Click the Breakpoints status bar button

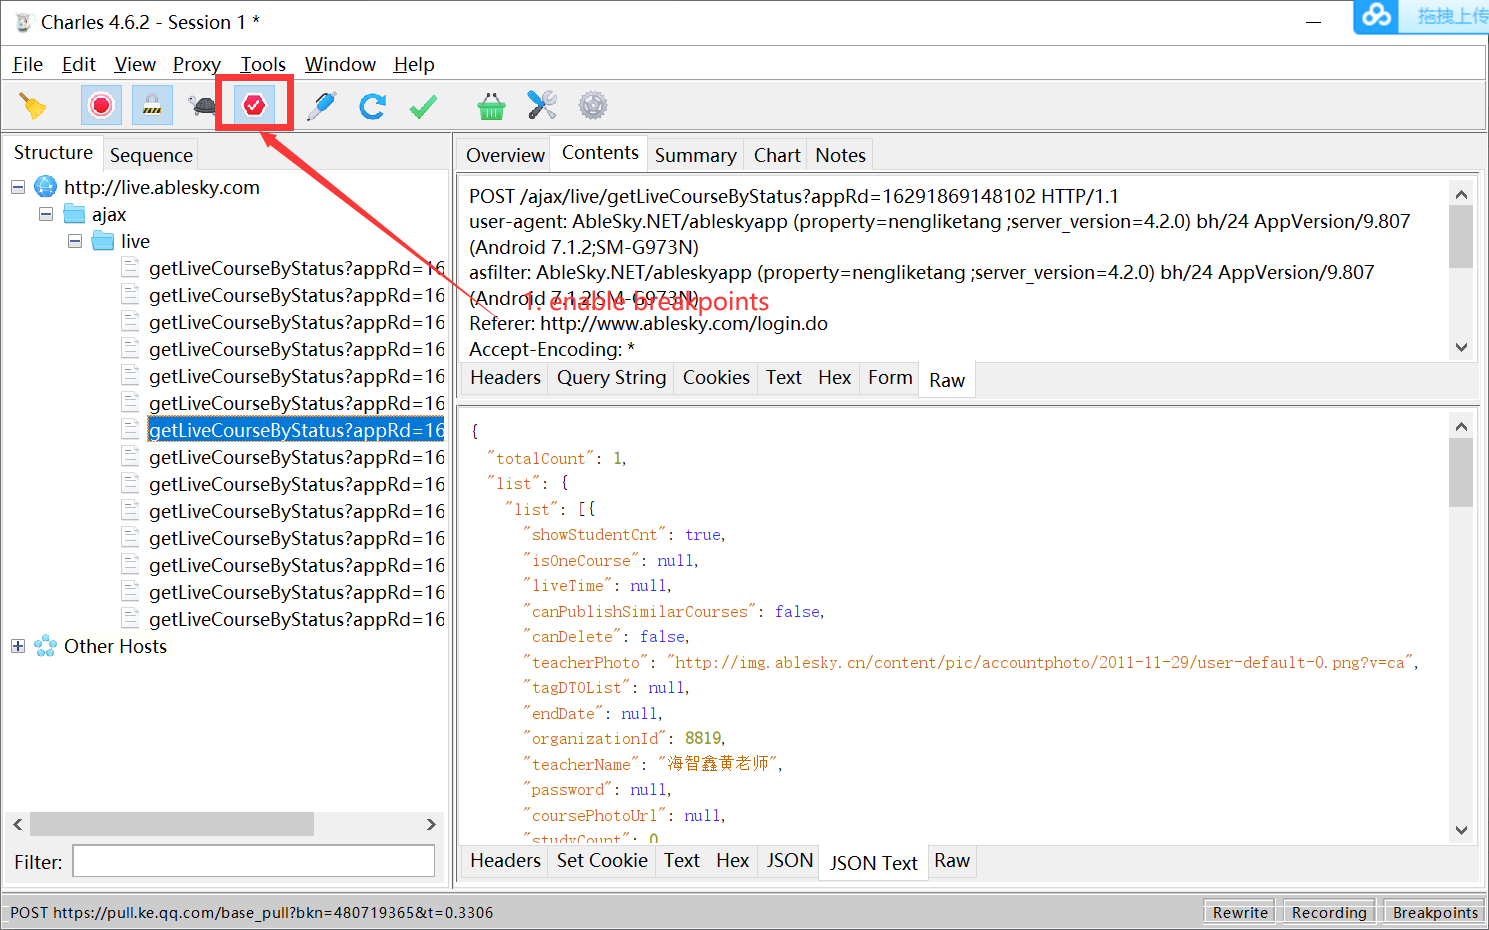[1435, 912]
